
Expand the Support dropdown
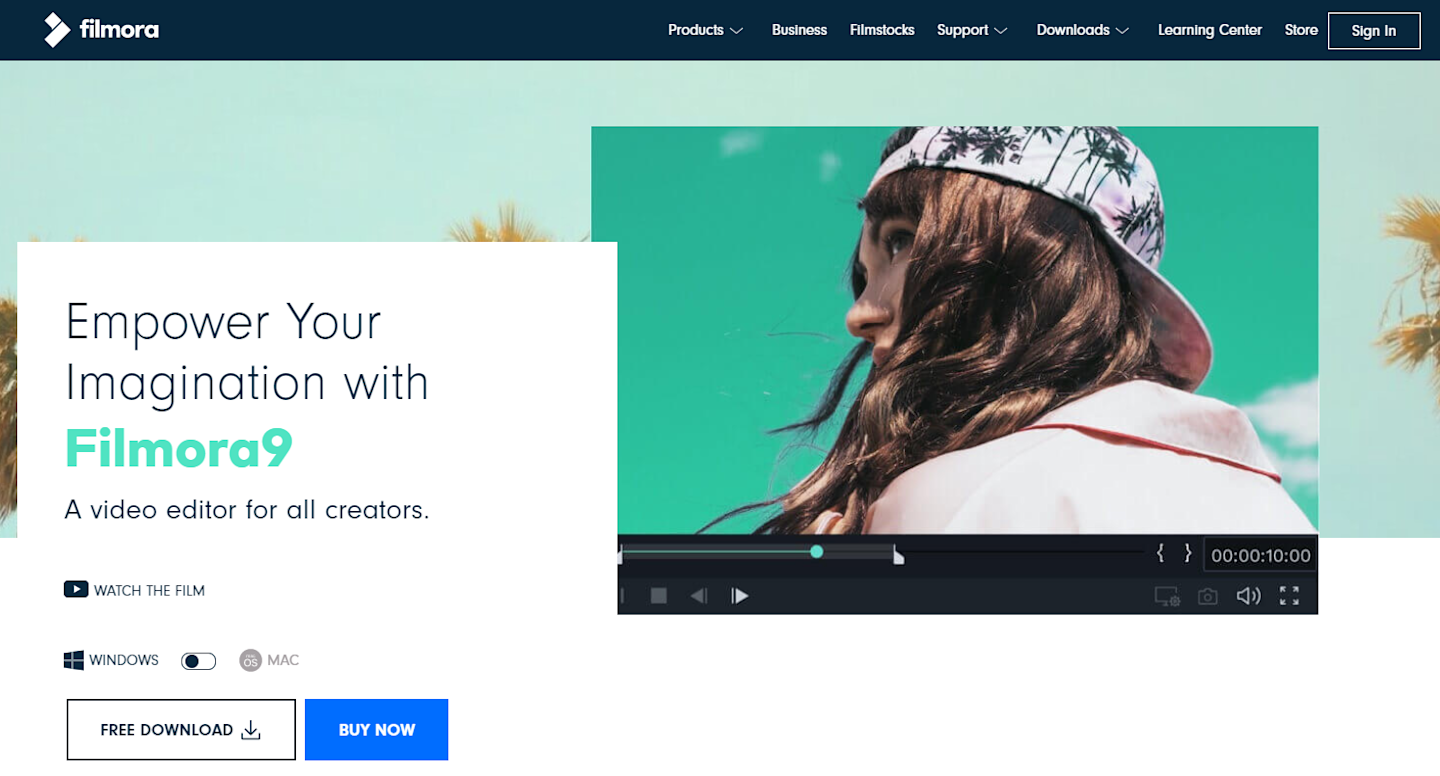point(972,30)
